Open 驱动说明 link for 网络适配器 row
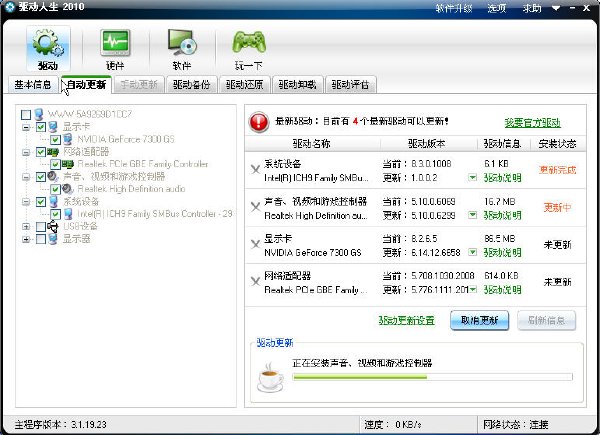Screen dimensions: 600x435 502,290
